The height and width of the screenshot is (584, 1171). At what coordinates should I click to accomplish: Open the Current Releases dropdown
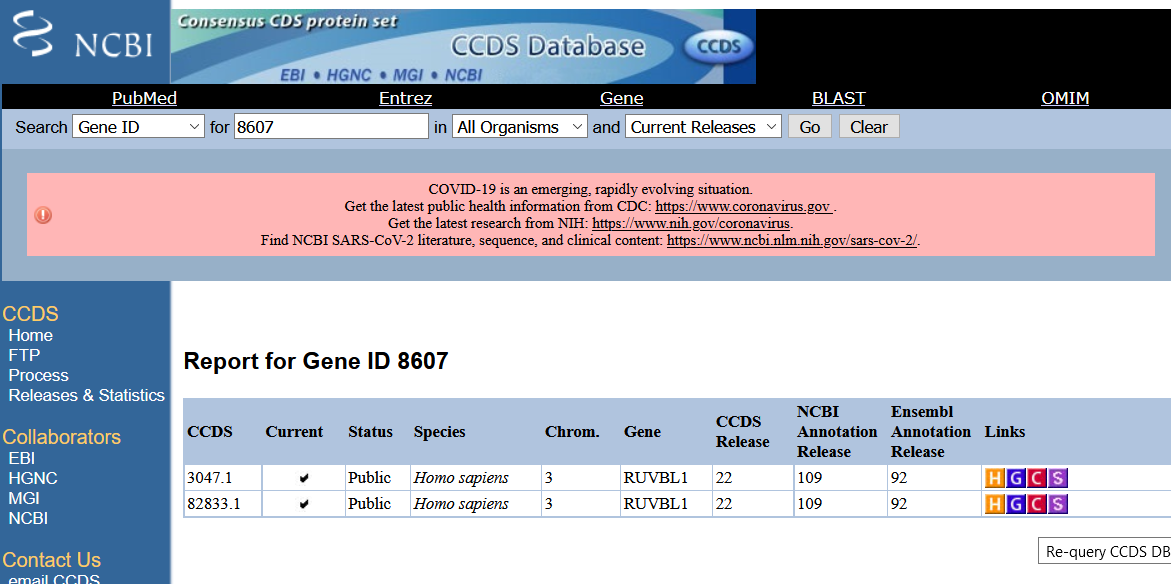coord(703,127)
